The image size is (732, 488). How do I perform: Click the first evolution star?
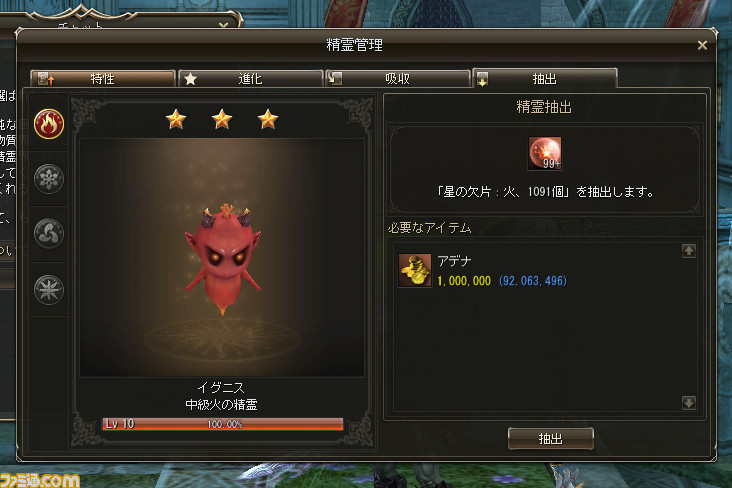coord(176,119)
